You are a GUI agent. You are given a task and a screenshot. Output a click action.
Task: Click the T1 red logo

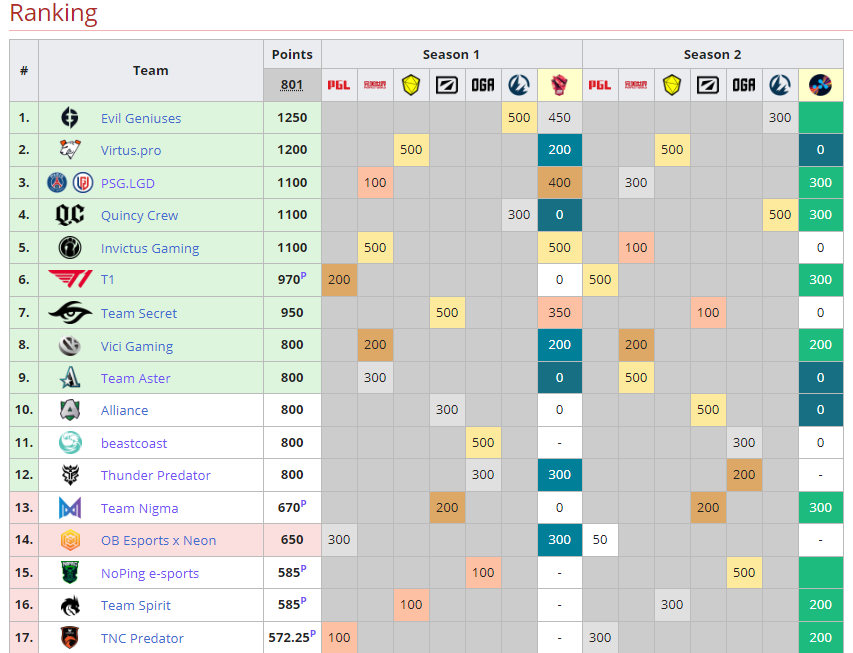[70, 279]
